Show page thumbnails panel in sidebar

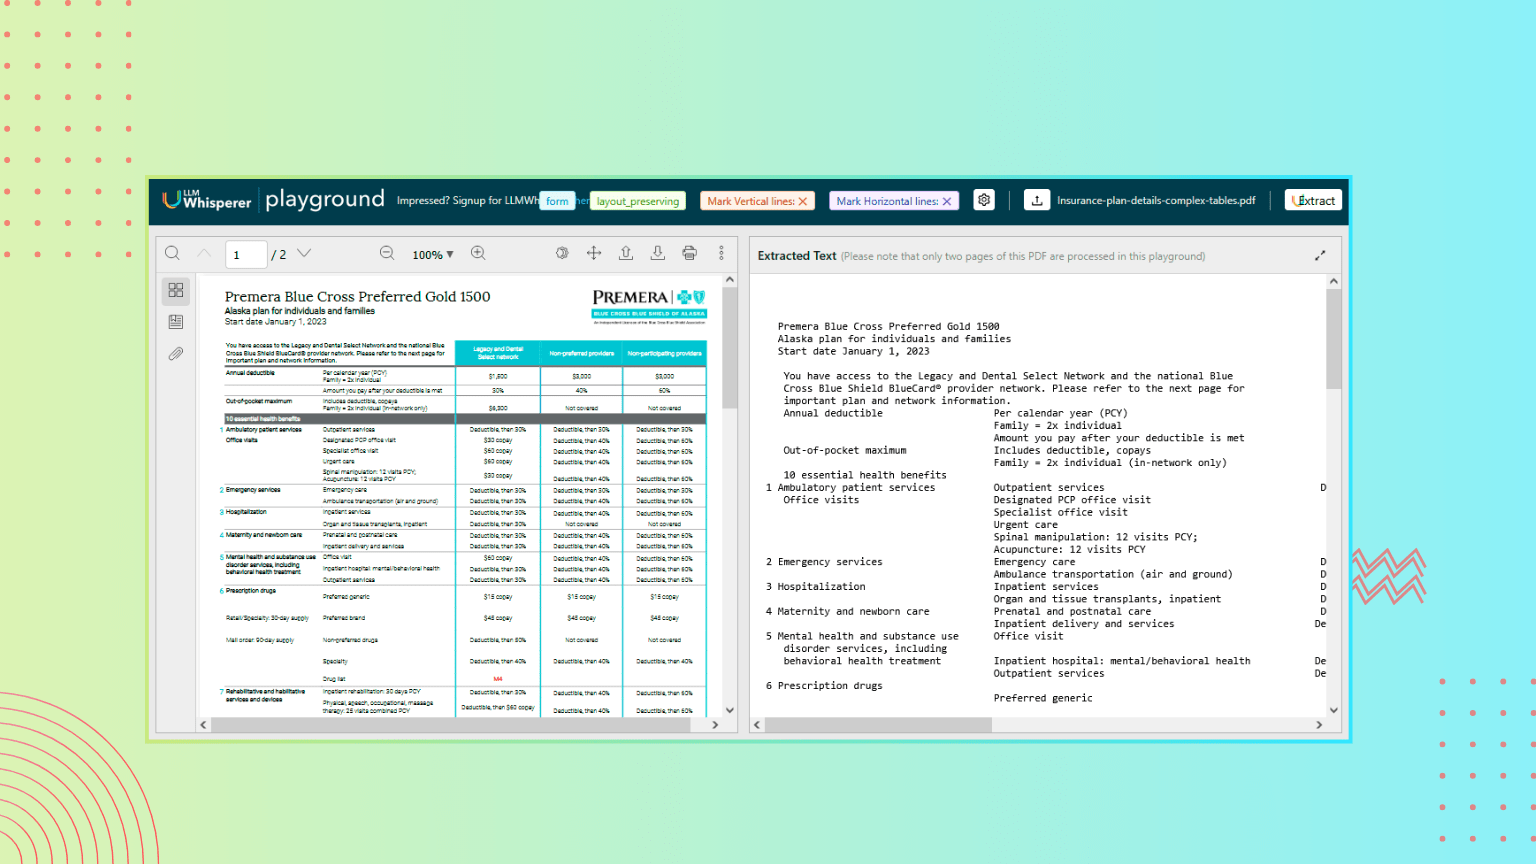point(176,290)
